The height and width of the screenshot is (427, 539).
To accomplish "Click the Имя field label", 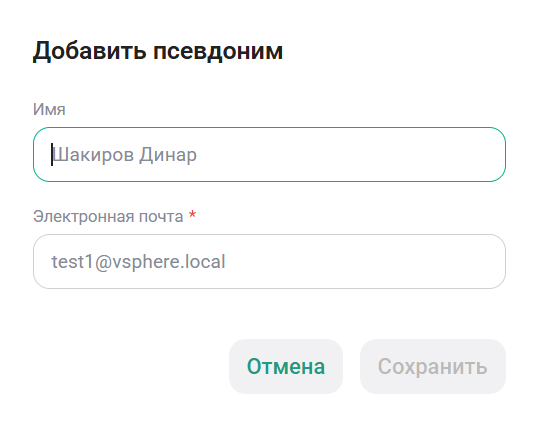I will pos(49,109).
